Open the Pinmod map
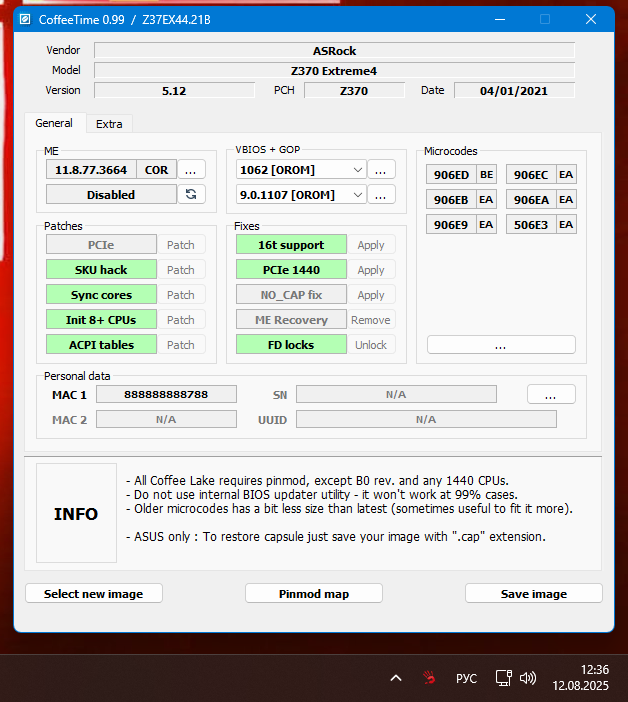The width and height of the screenshot is (628, 702). (x=314, y=594)
